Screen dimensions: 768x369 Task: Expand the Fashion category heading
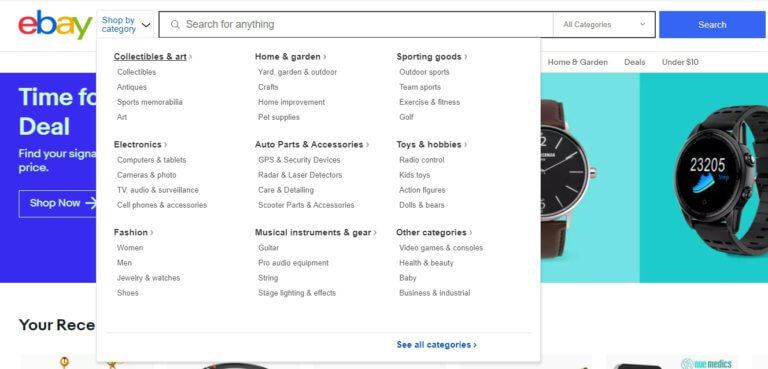[133, 232]
